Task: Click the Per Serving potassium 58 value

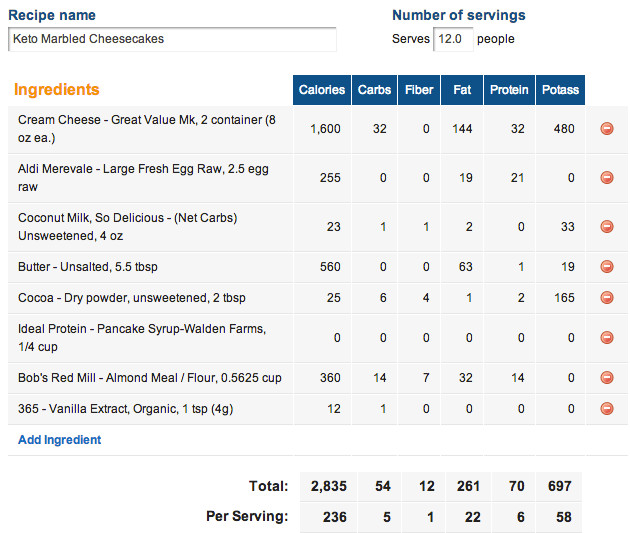Action: (x=564, y=517)
